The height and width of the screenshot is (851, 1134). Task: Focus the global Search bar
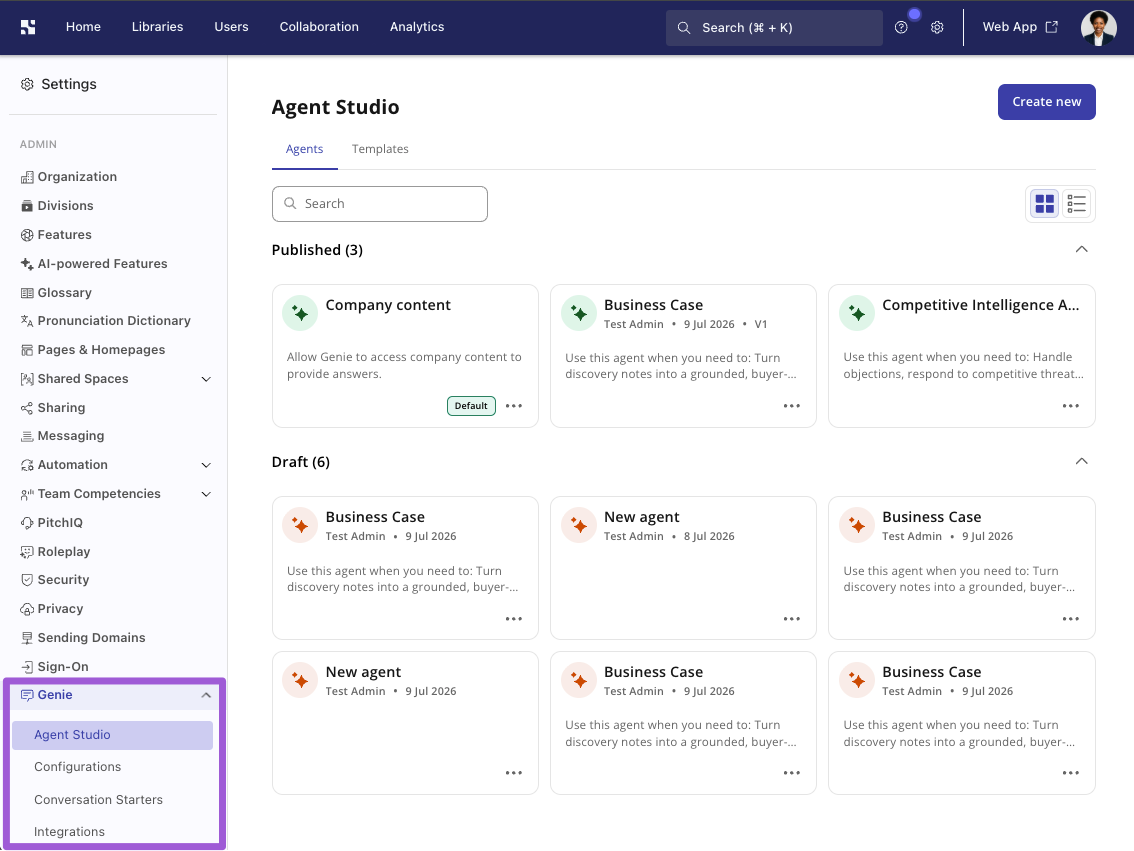(774, 27)
